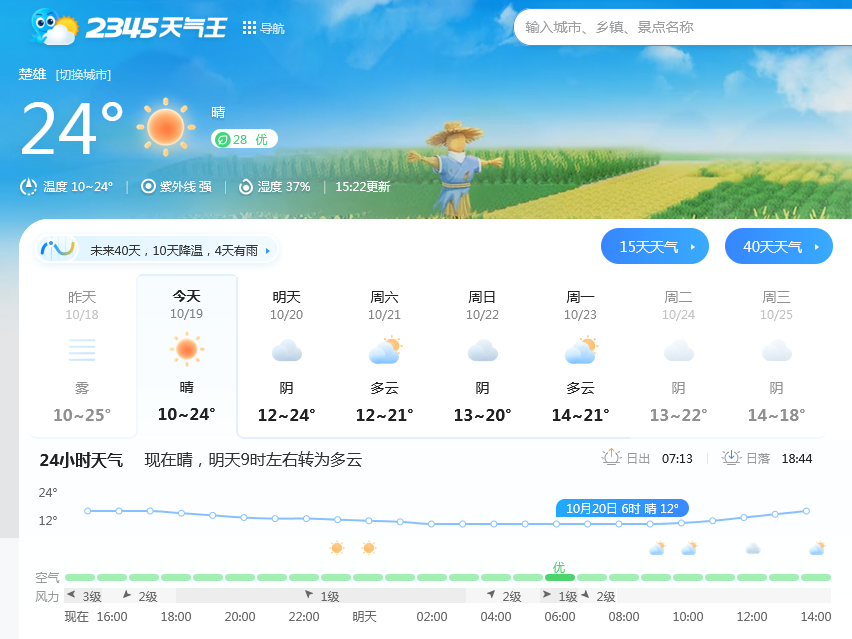Click the large sun weather icon
This screenshot has width=852, height=639.
165,127
